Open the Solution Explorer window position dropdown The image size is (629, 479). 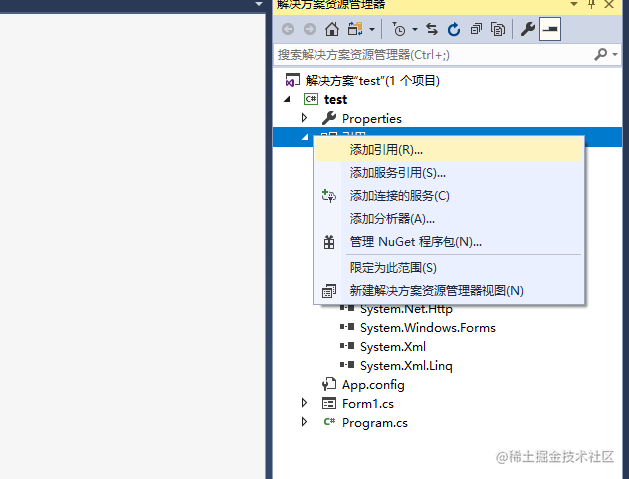click(x=574, y=4)
